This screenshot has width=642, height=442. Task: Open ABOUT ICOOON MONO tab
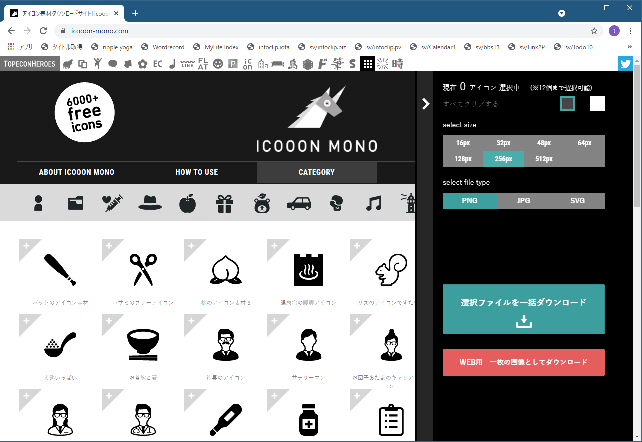[77, 172]
